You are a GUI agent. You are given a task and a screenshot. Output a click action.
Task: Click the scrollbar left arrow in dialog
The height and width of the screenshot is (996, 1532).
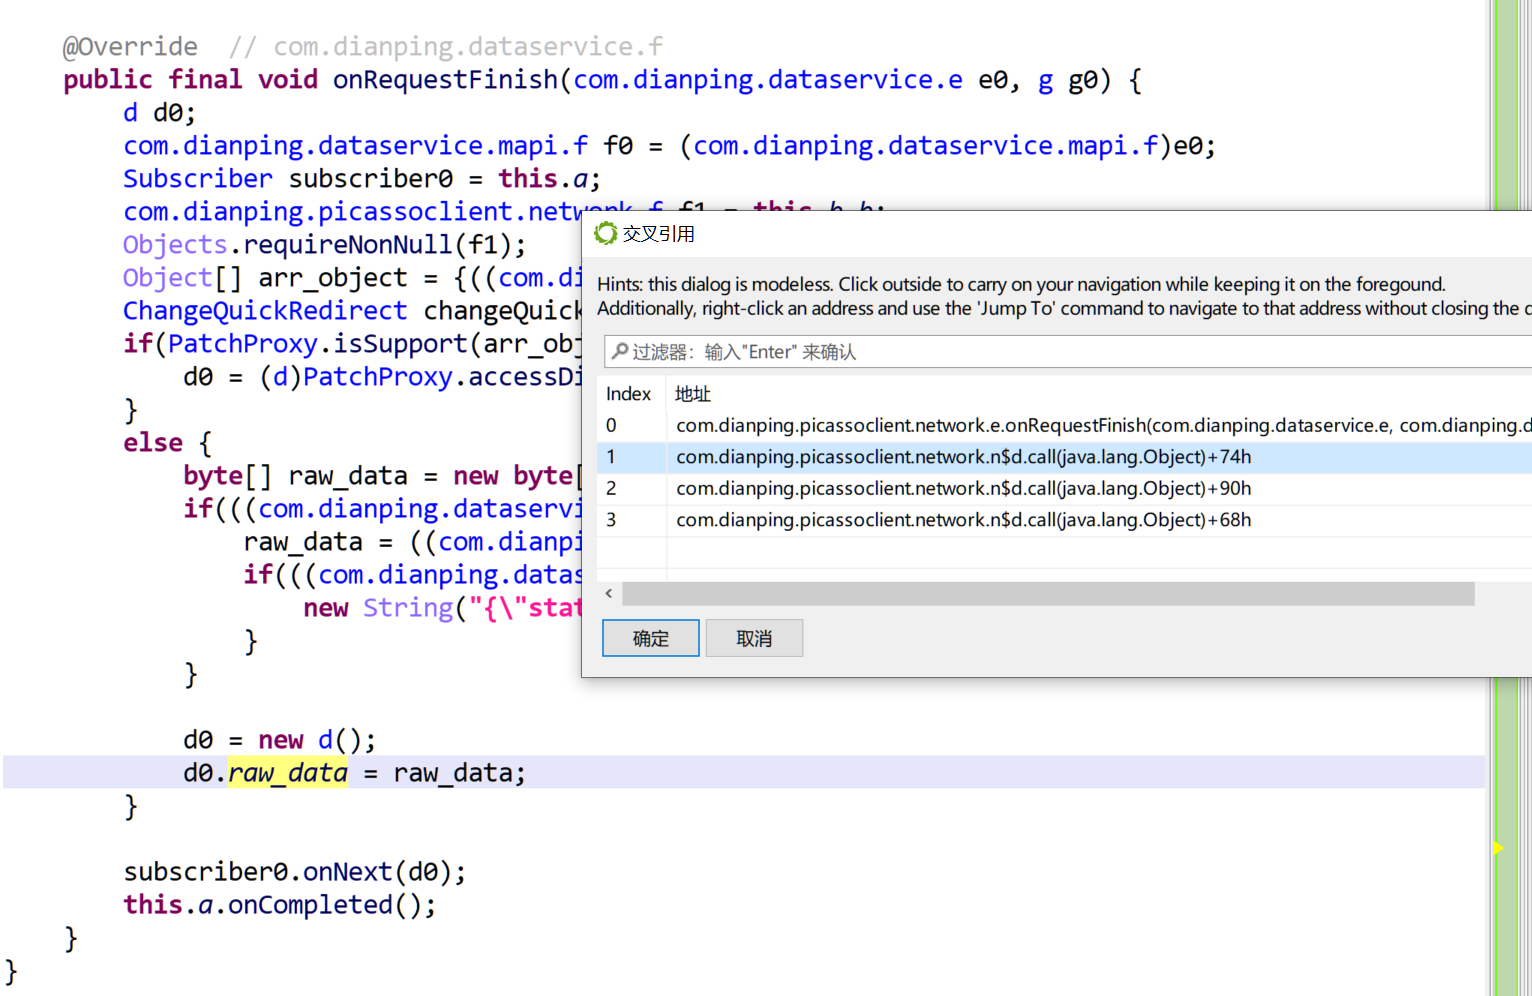point(609,594)
